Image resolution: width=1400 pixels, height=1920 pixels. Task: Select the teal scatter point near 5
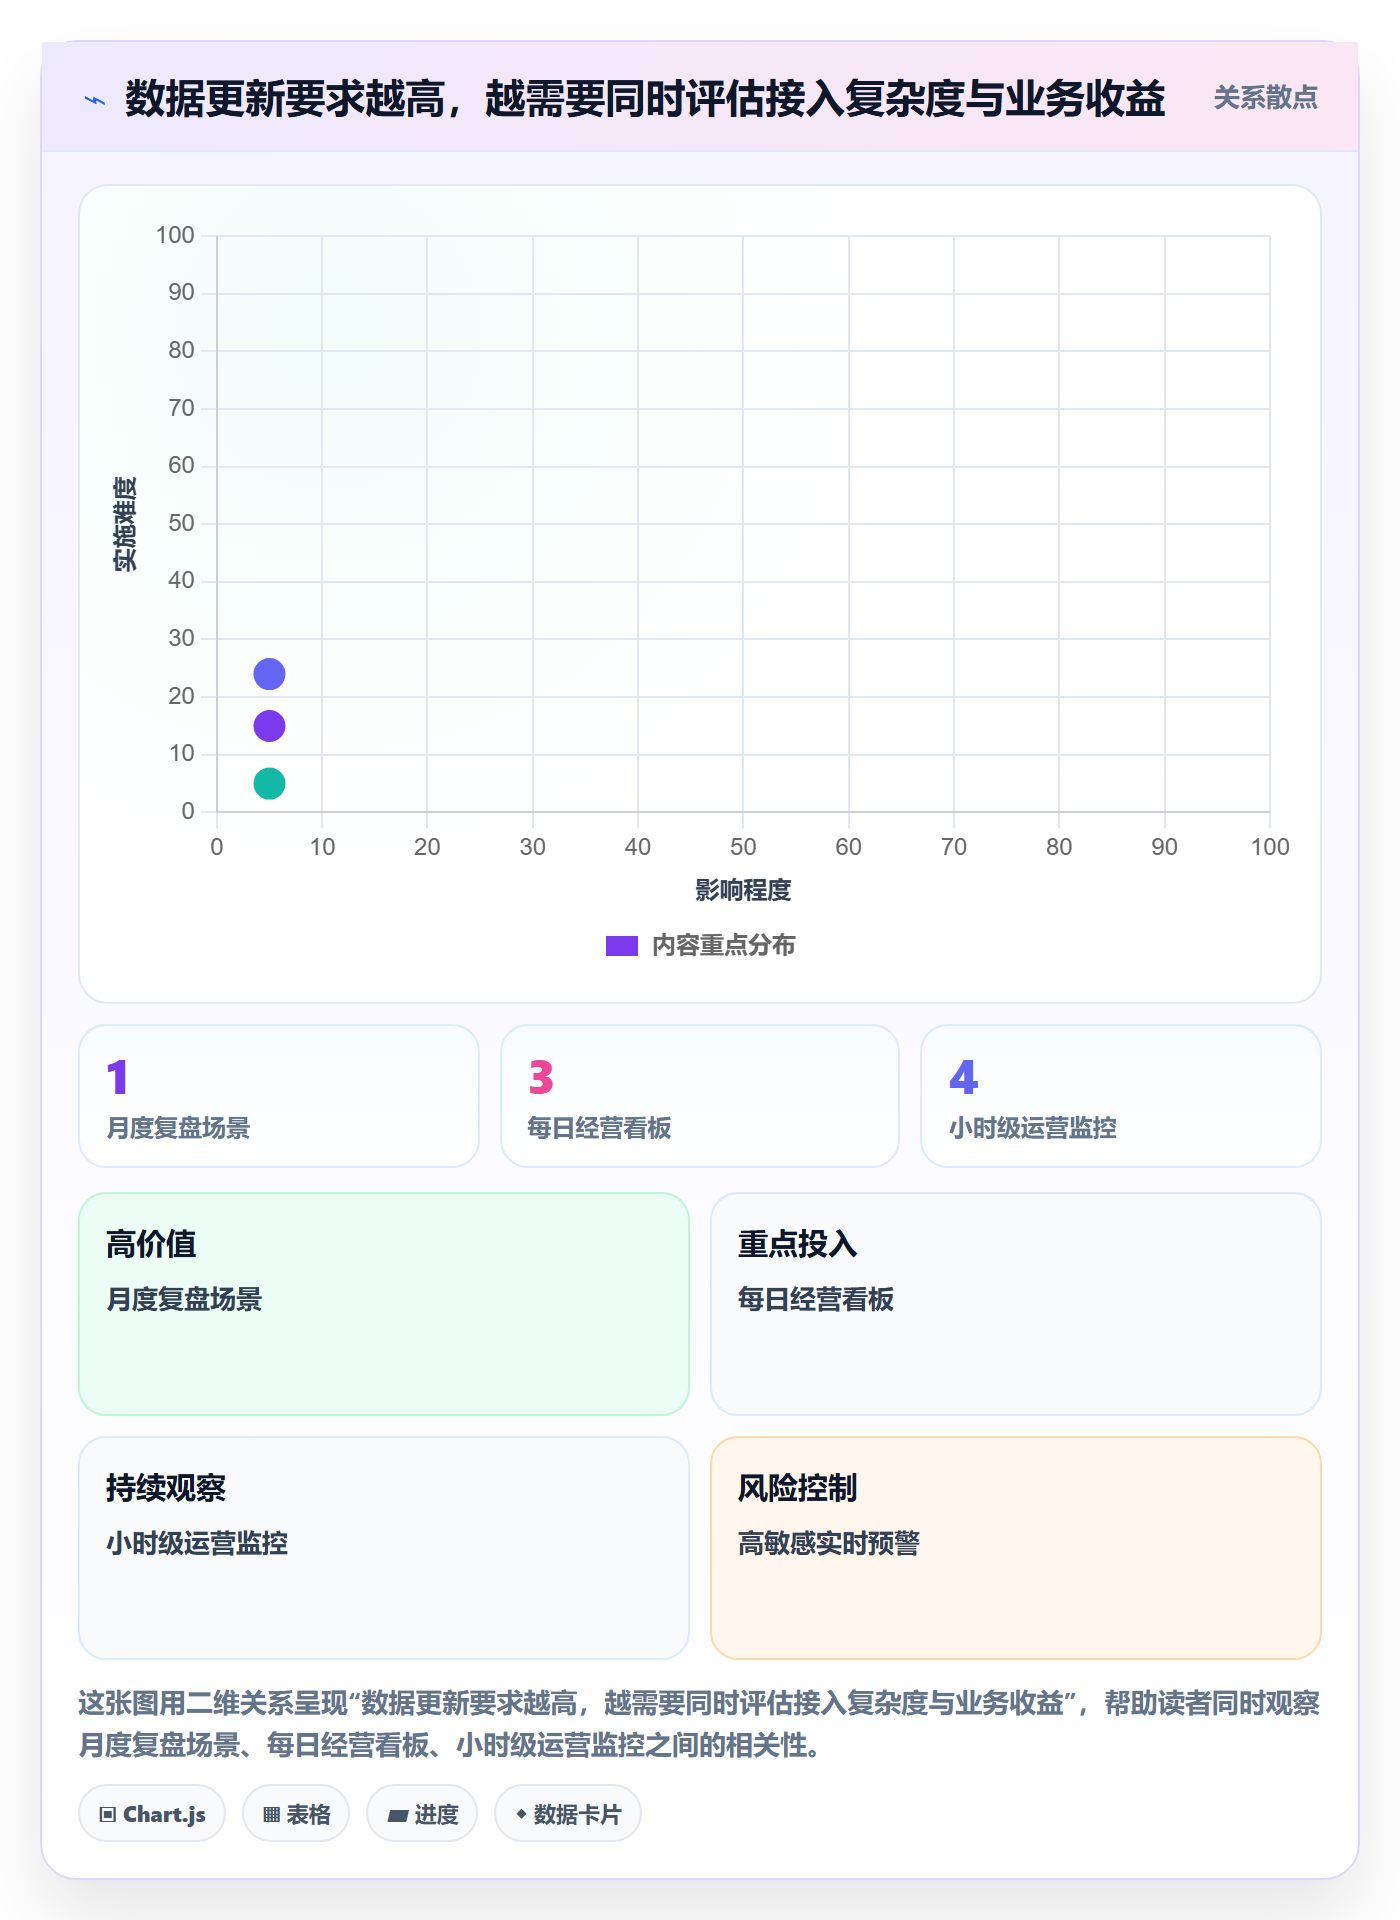coord(269,783)
